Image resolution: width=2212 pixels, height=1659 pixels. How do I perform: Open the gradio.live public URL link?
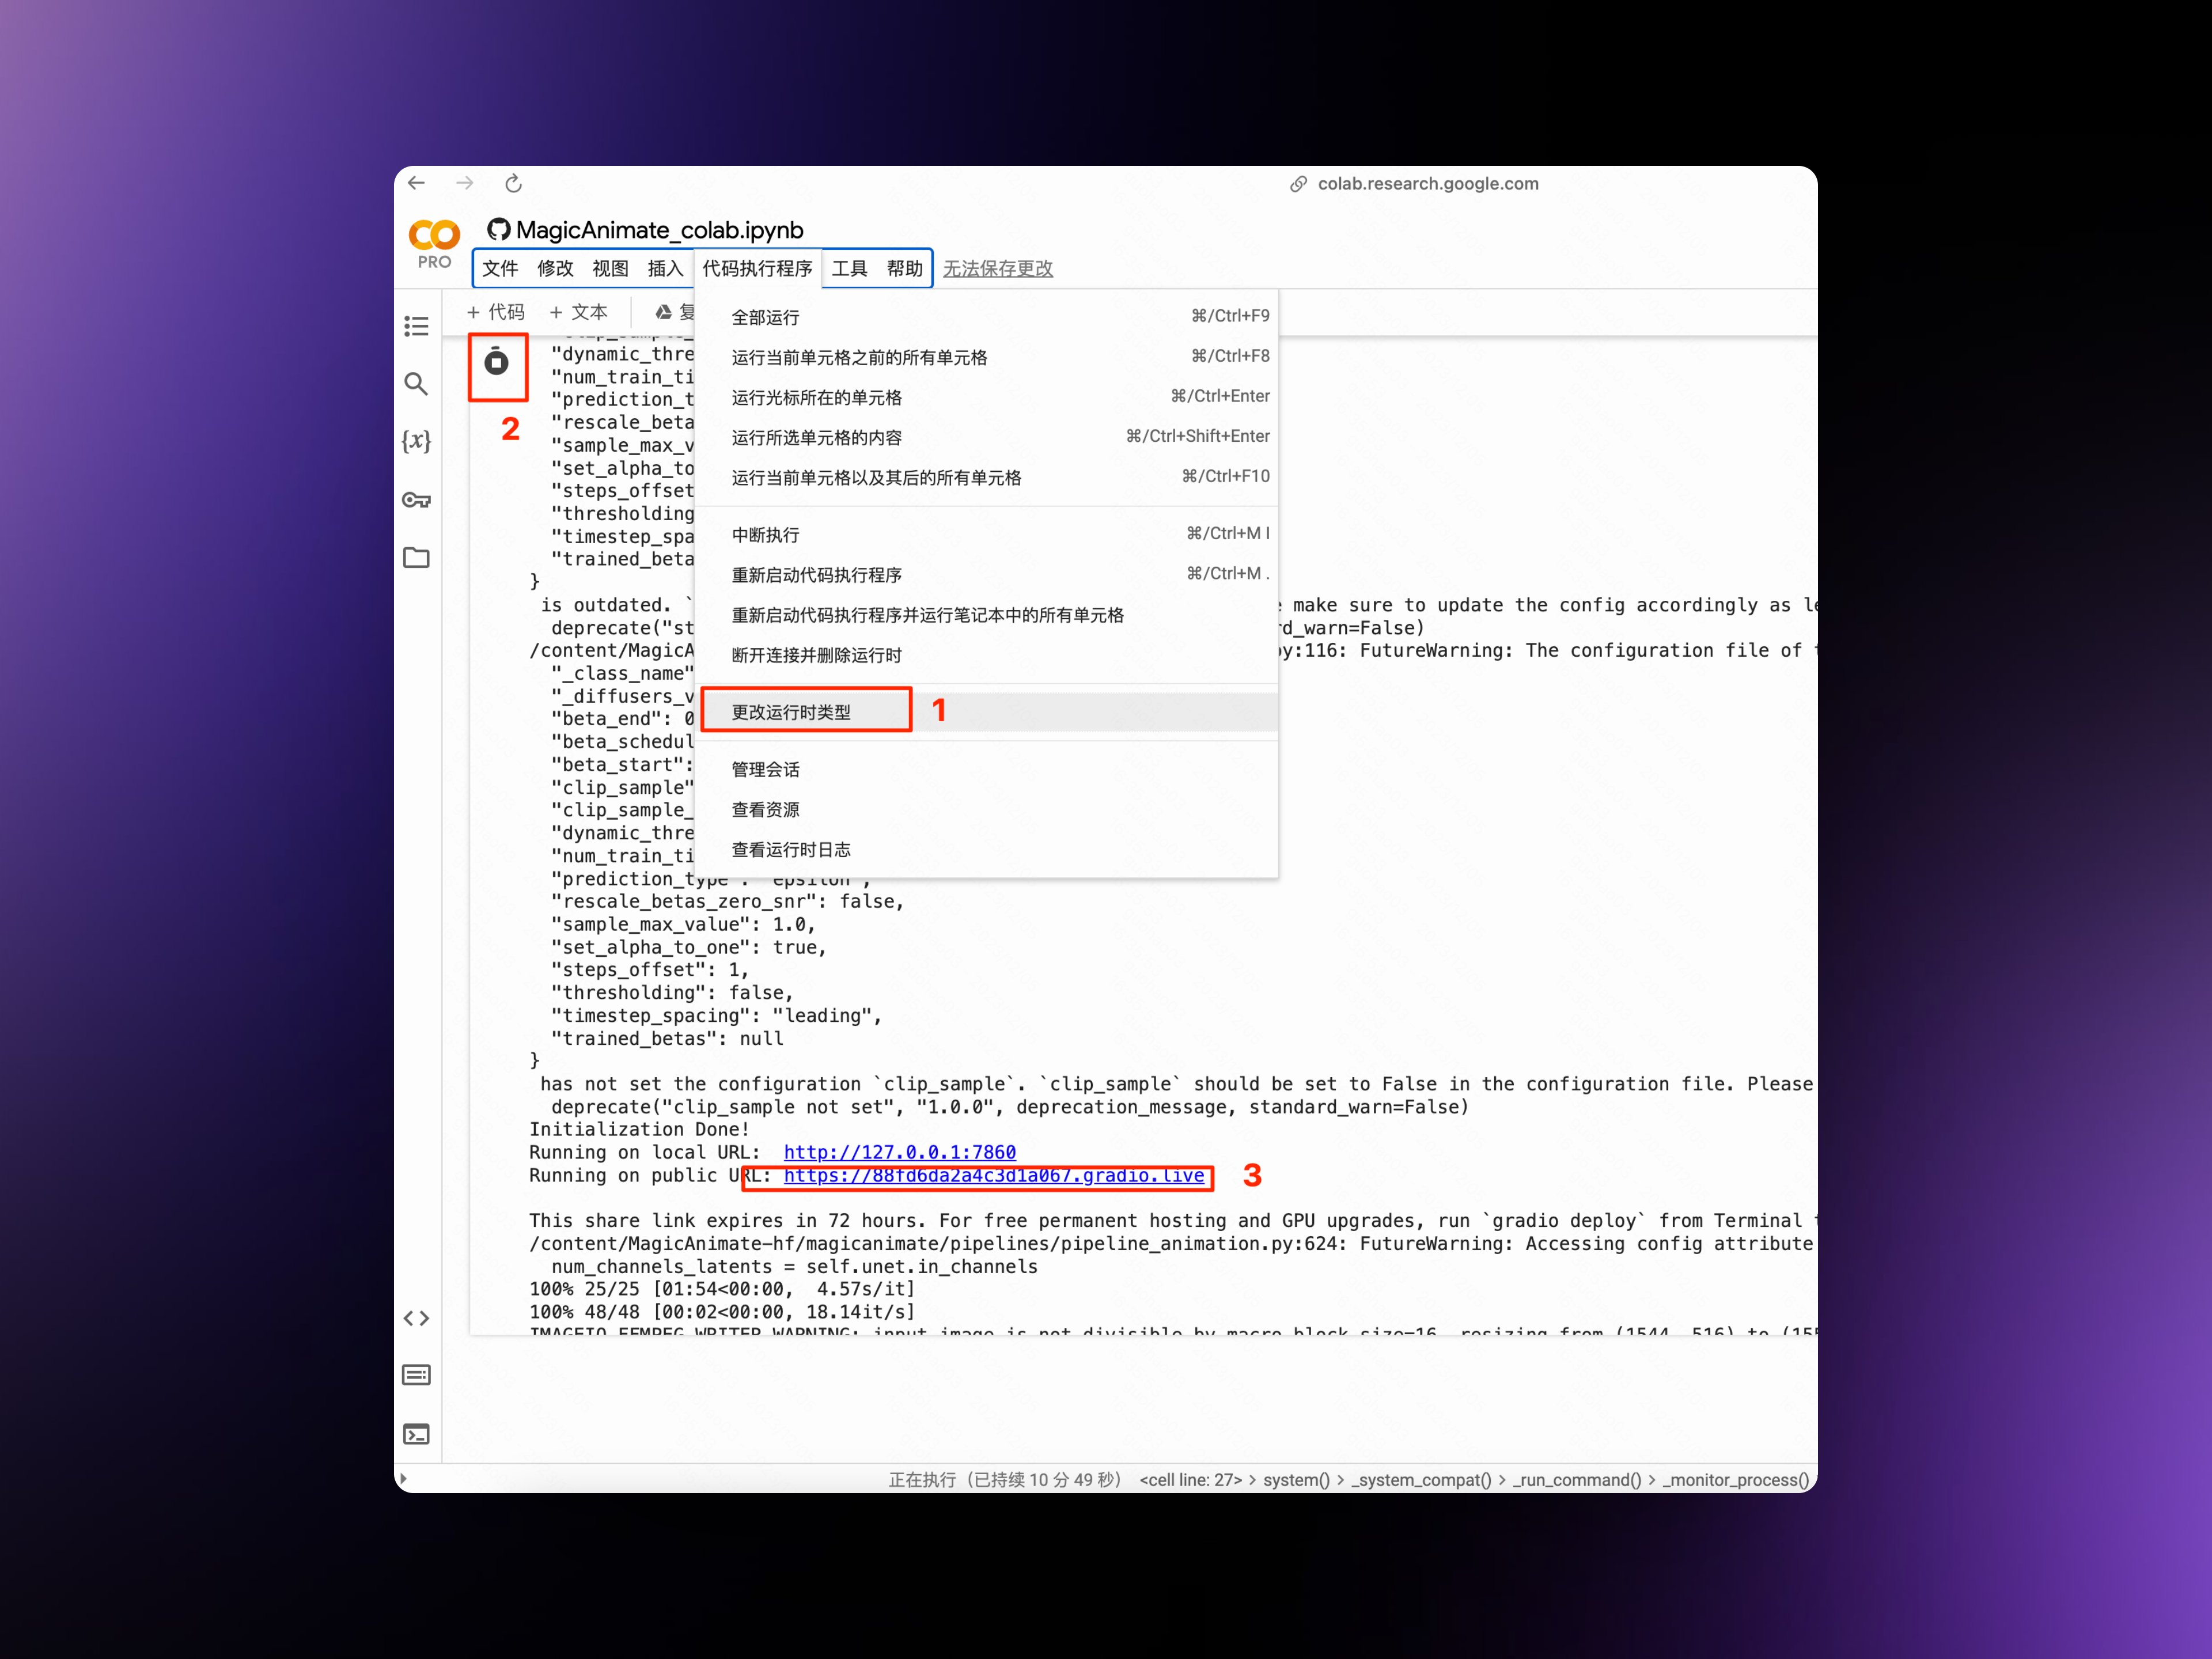pyautogui.click(x=993, y=1175)
